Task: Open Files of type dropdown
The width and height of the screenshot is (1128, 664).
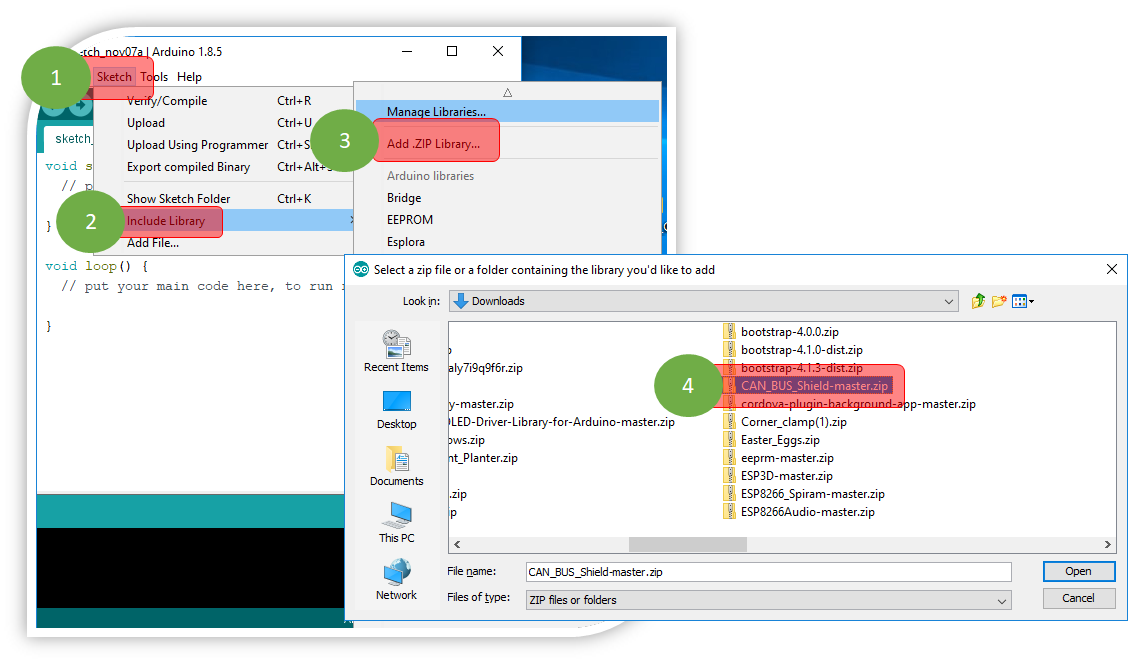Action: pyautogui.click(x=768, y=600)
